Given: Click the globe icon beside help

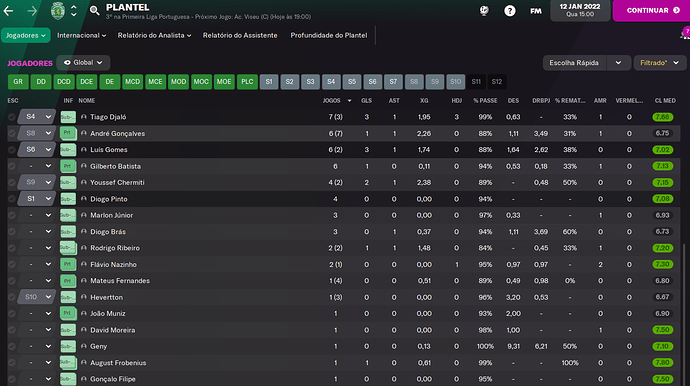Looking at the screenshot, I should click(x=484, y=11).
